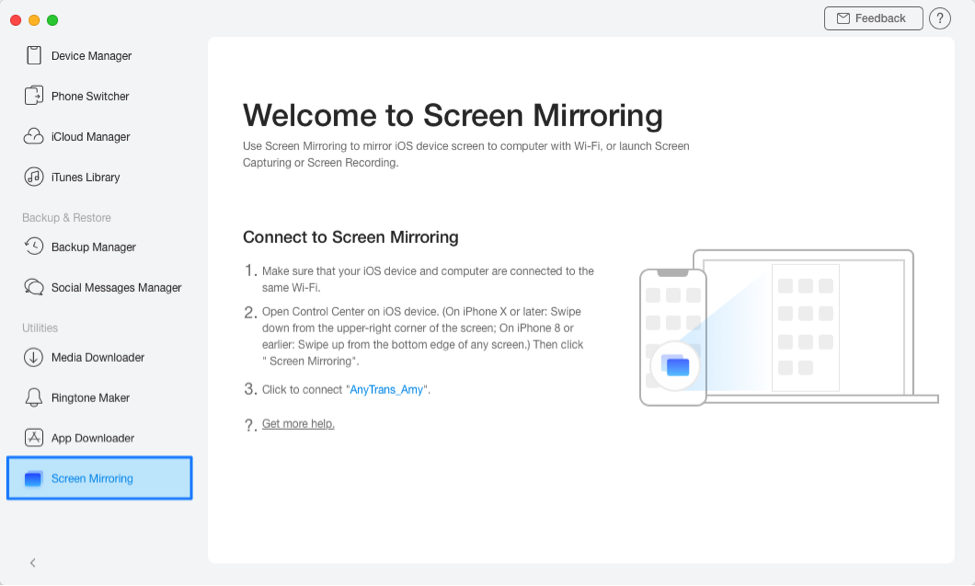Select the Ringtone Maker tool
The image size is (975, 586).
(x=88, y=397)
